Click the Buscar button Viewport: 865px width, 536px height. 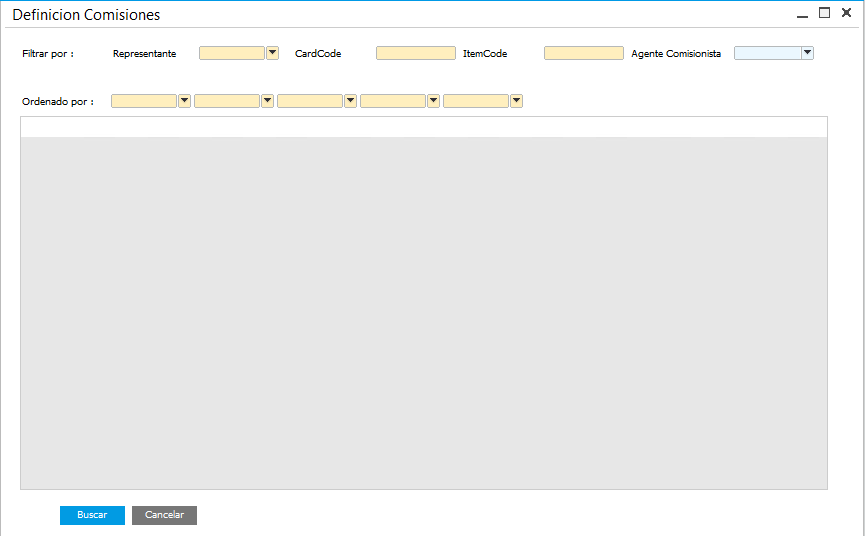pyautogui.click(x=92, y=515)
